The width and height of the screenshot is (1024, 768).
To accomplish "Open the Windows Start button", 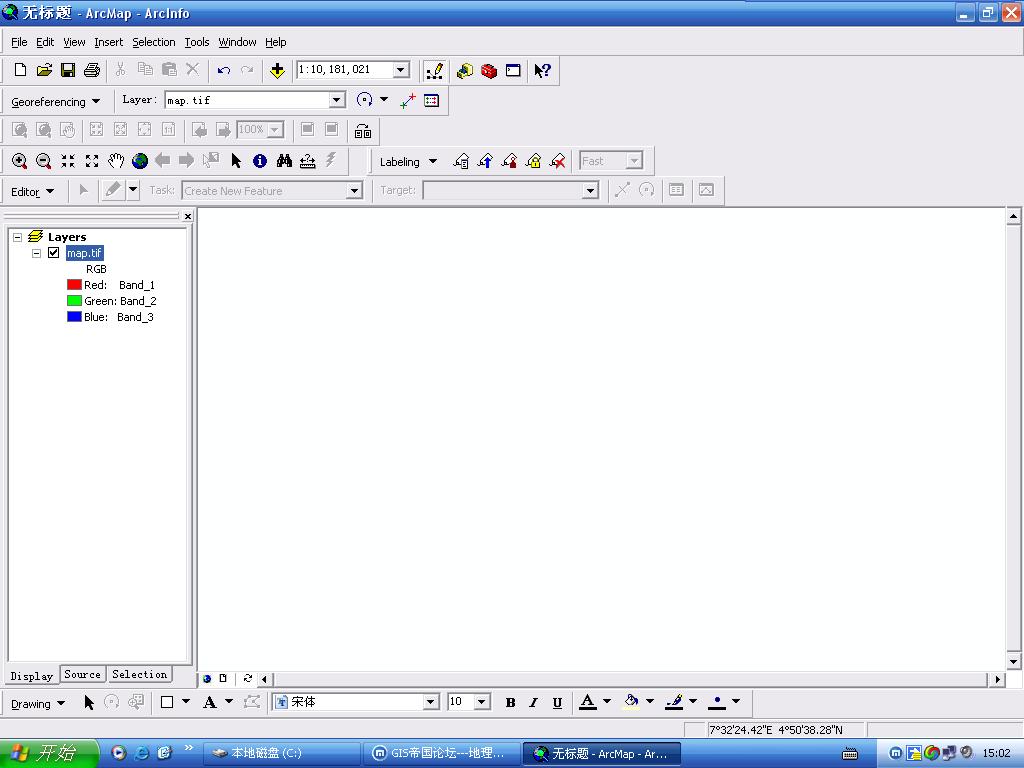I will [49, 754].
